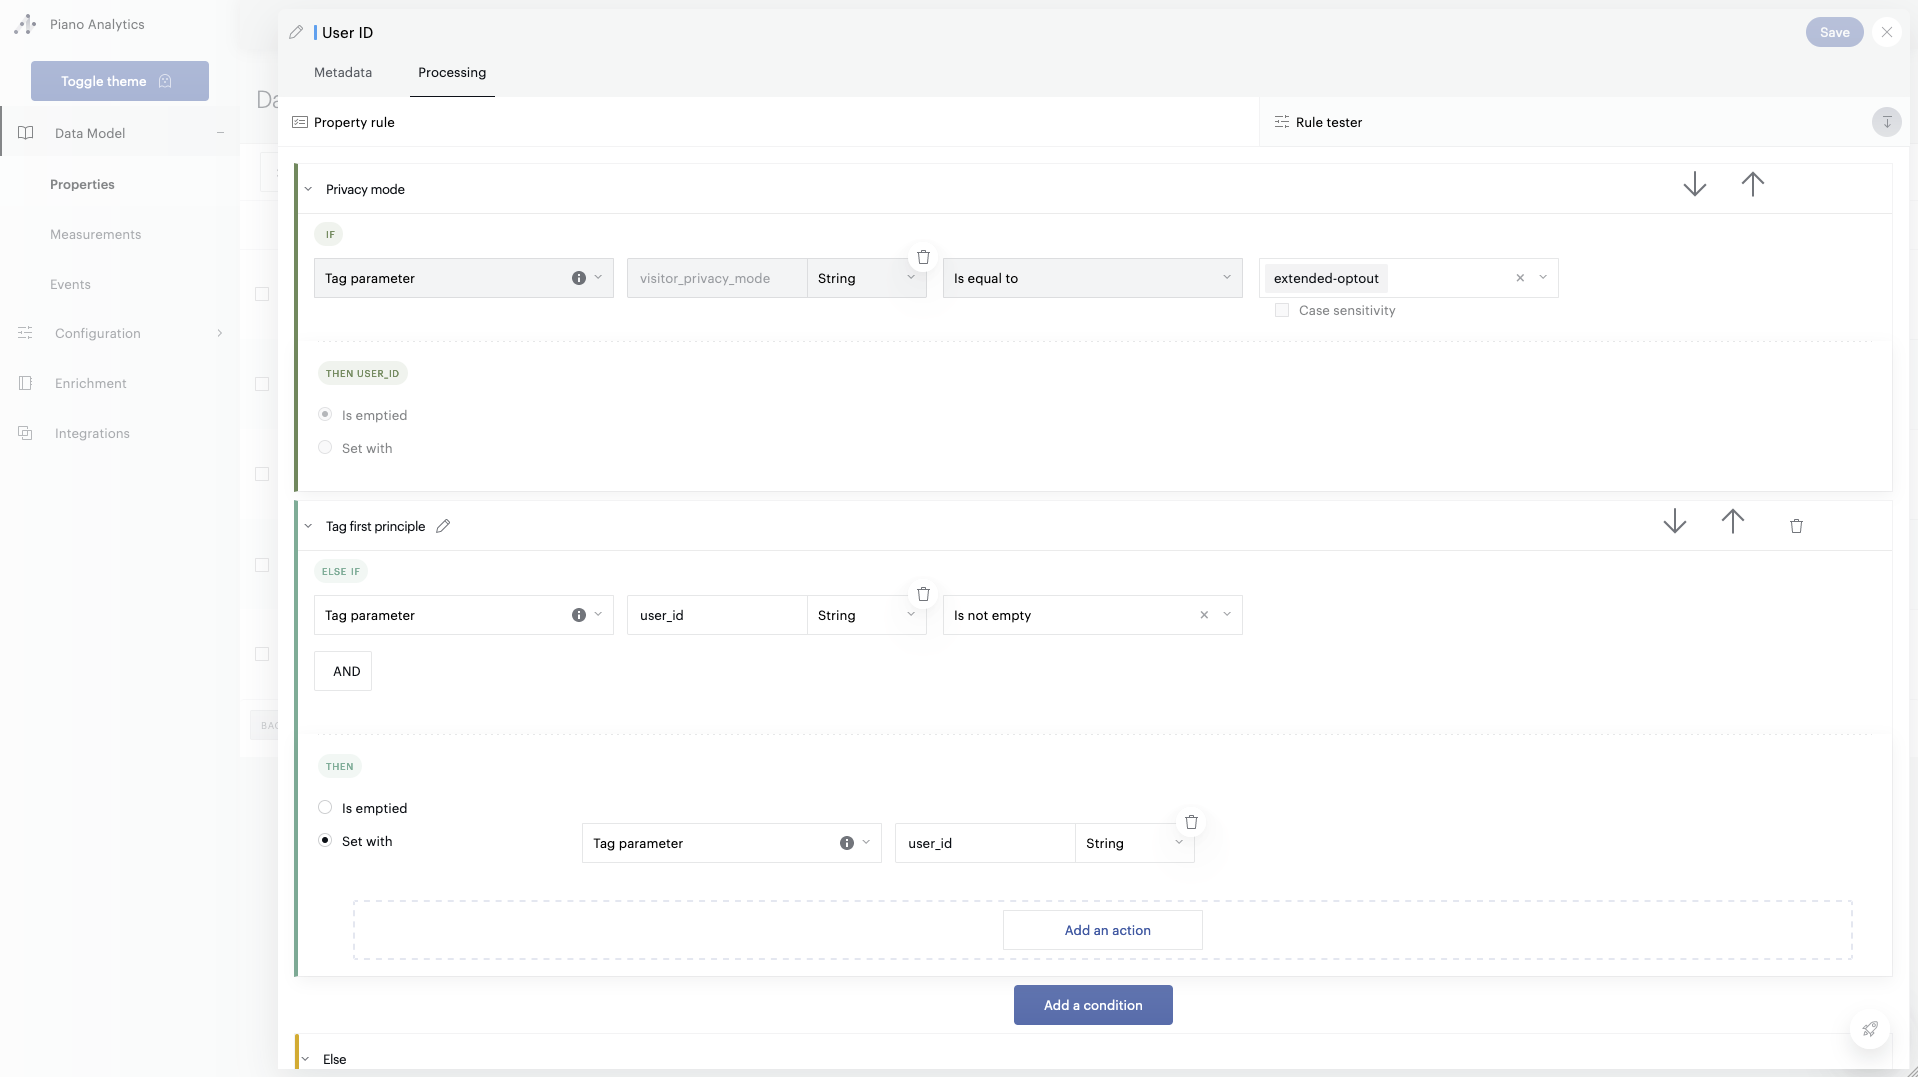Viewport: 1918px width, 1077px height.
Task: Select Set with under THEN USER_ID
Action: 325,448
